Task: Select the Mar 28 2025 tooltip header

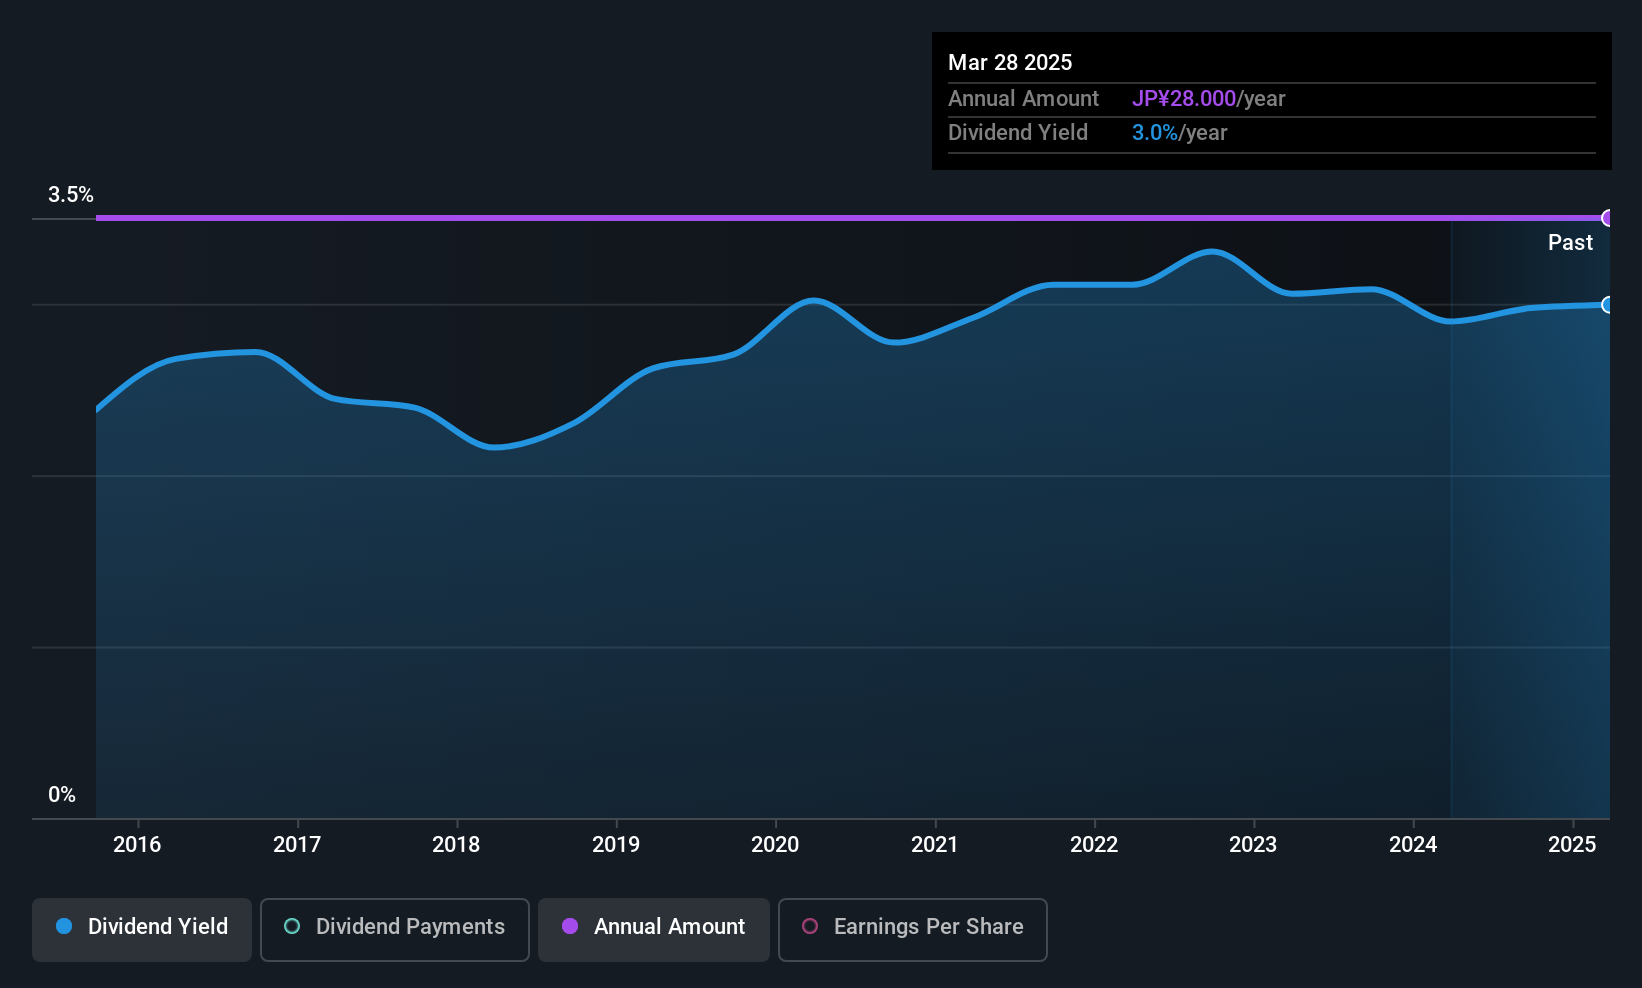Action: 1010,62
